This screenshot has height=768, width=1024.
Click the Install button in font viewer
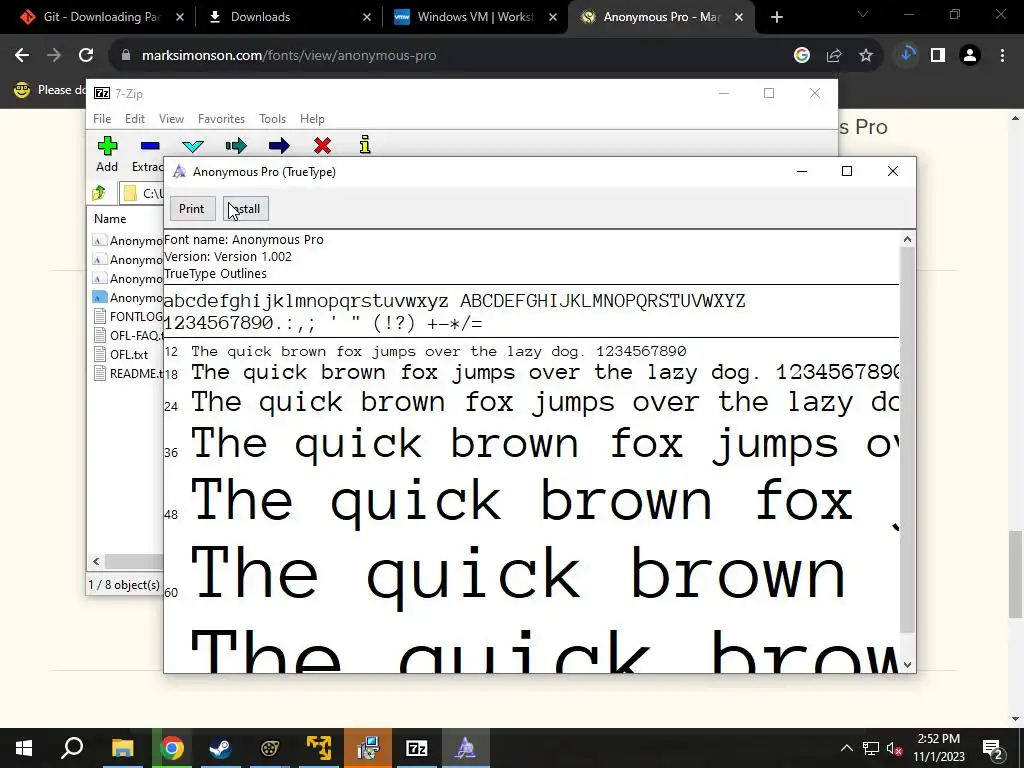tap(246, 209)
